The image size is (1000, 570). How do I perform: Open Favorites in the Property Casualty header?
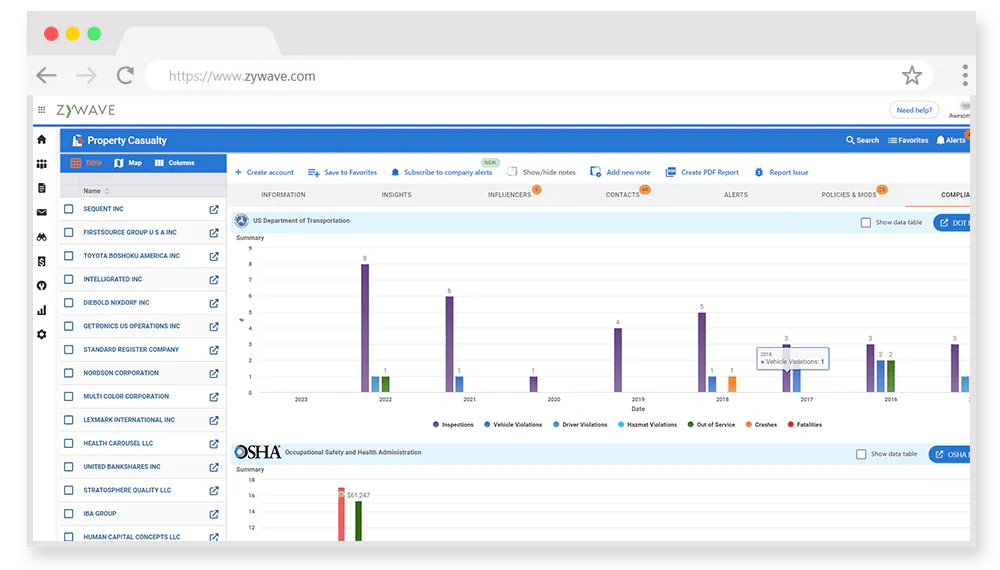click(908, 140)
